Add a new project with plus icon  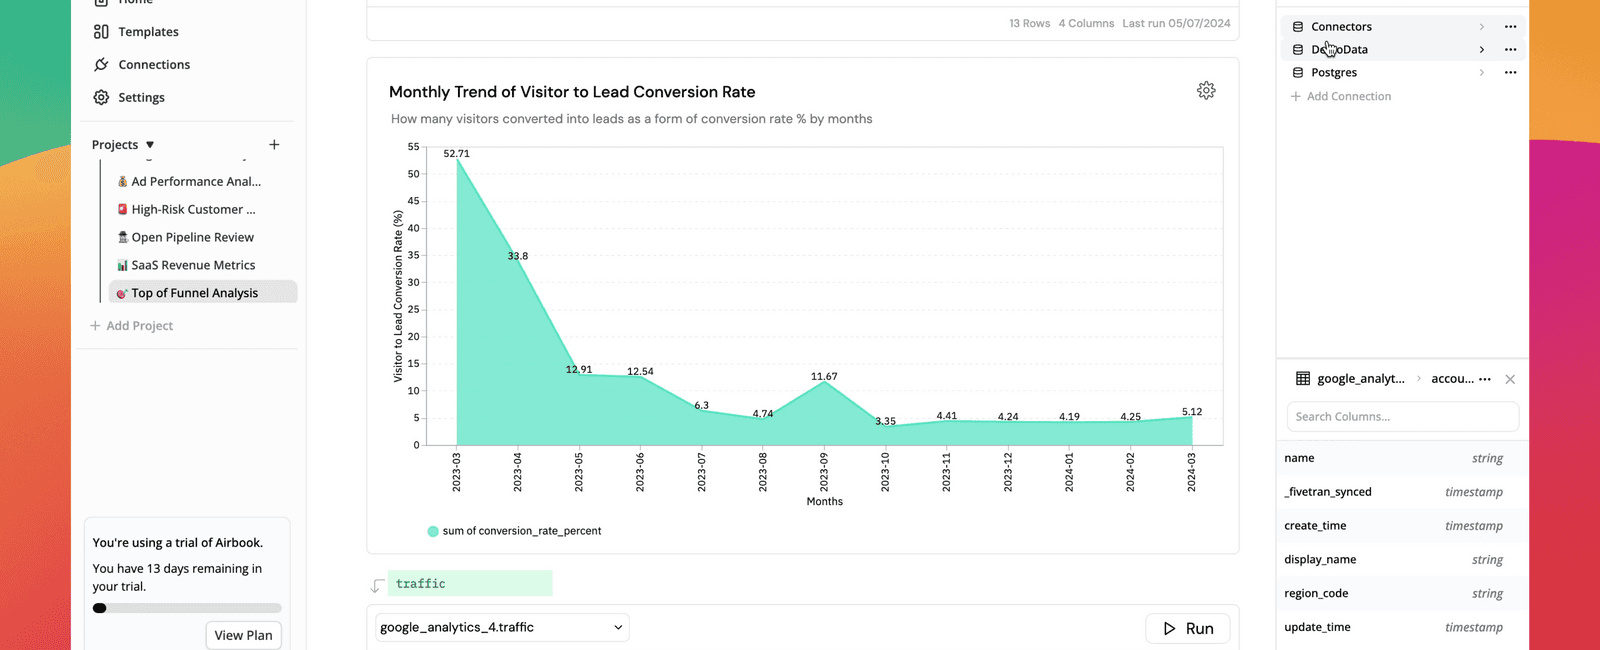pyautogui.click(x=274, y=145)
